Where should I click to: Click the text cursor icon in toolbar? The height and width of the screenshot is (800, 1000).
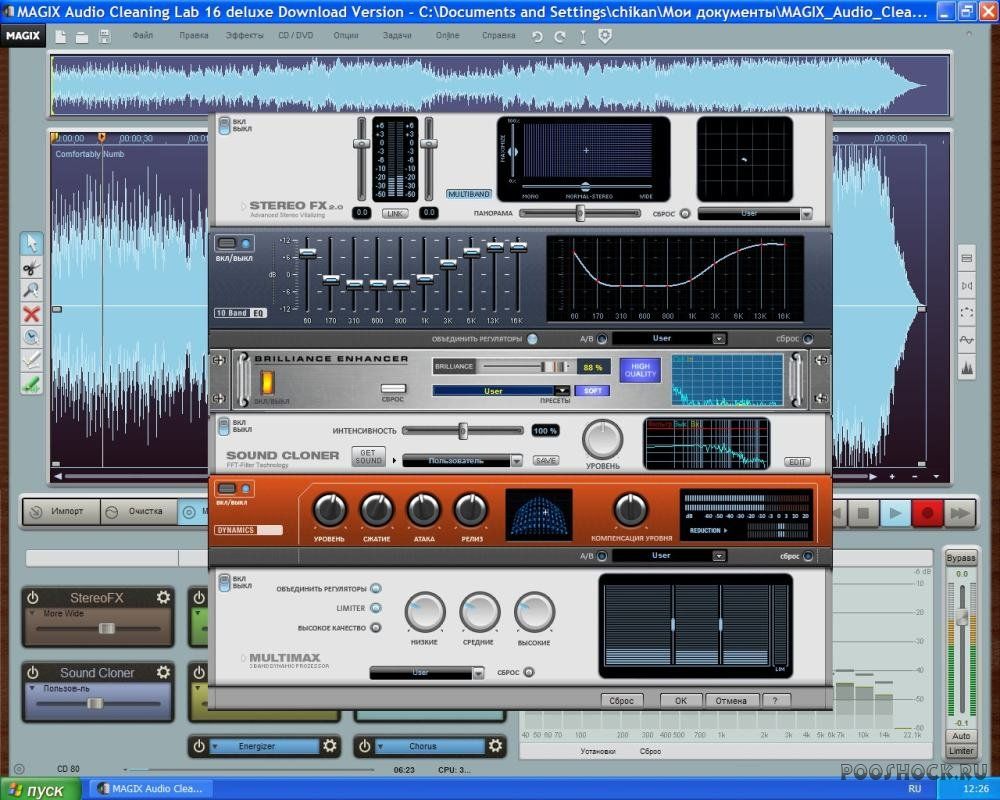[x=582, y=37]
